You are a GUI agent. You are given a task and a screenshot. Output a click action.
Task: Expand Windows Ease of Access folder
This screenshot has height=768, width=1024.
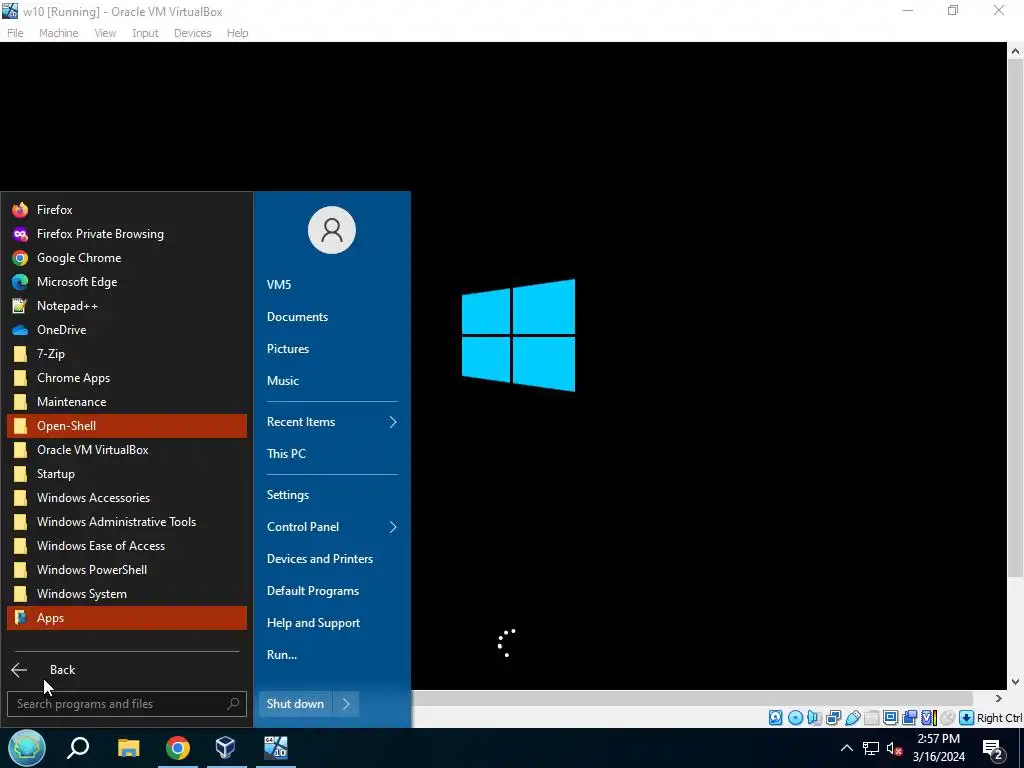coord(127,546)
